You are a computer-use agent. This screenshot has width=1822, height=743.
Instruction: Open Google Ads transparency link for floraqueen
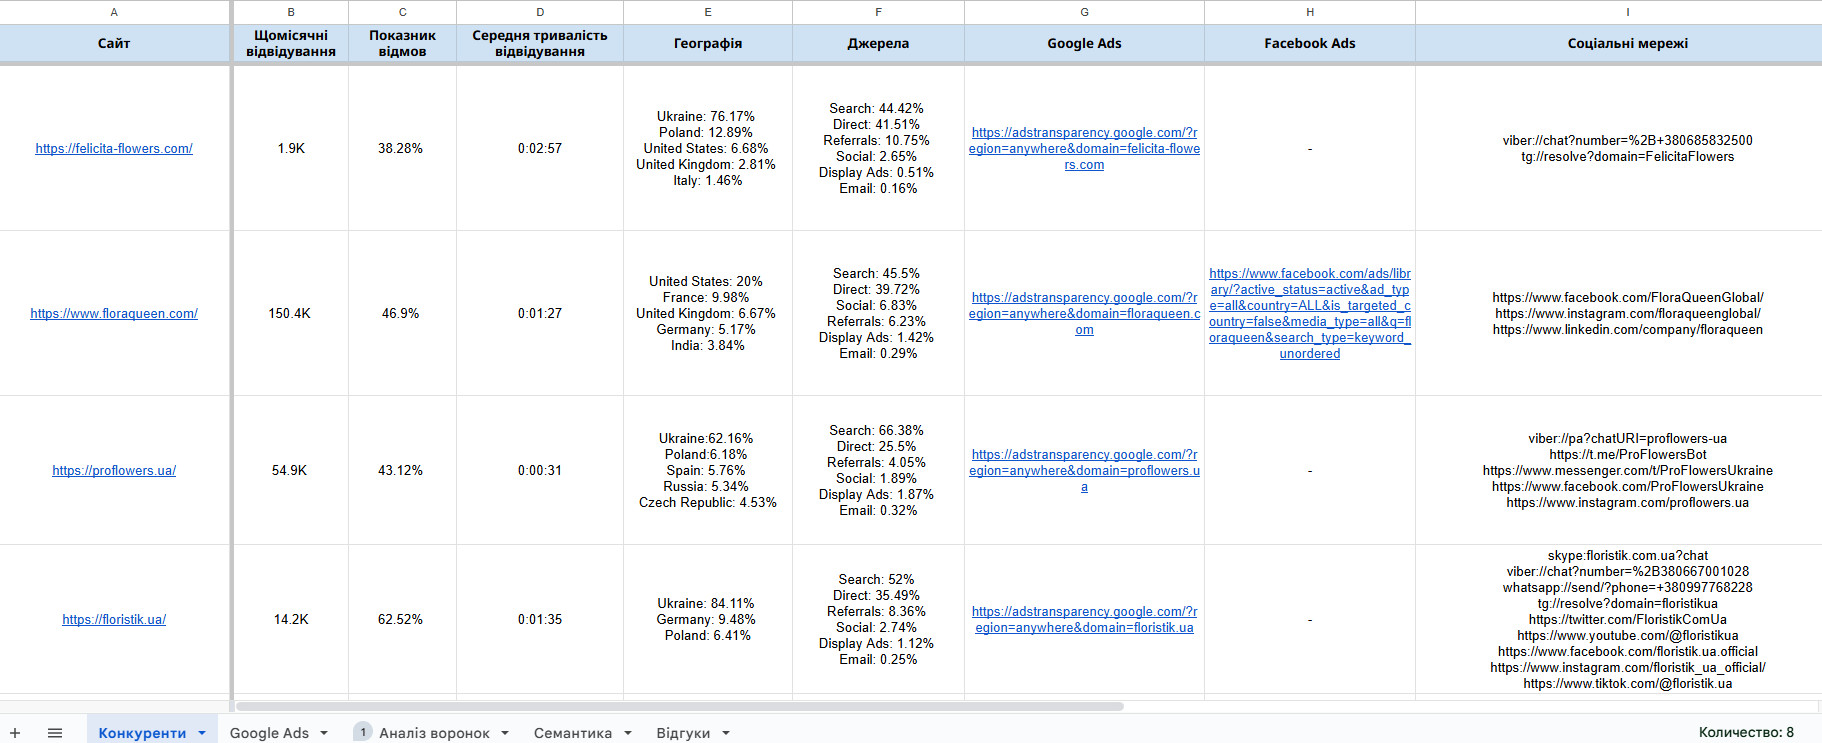[1084, 314]
